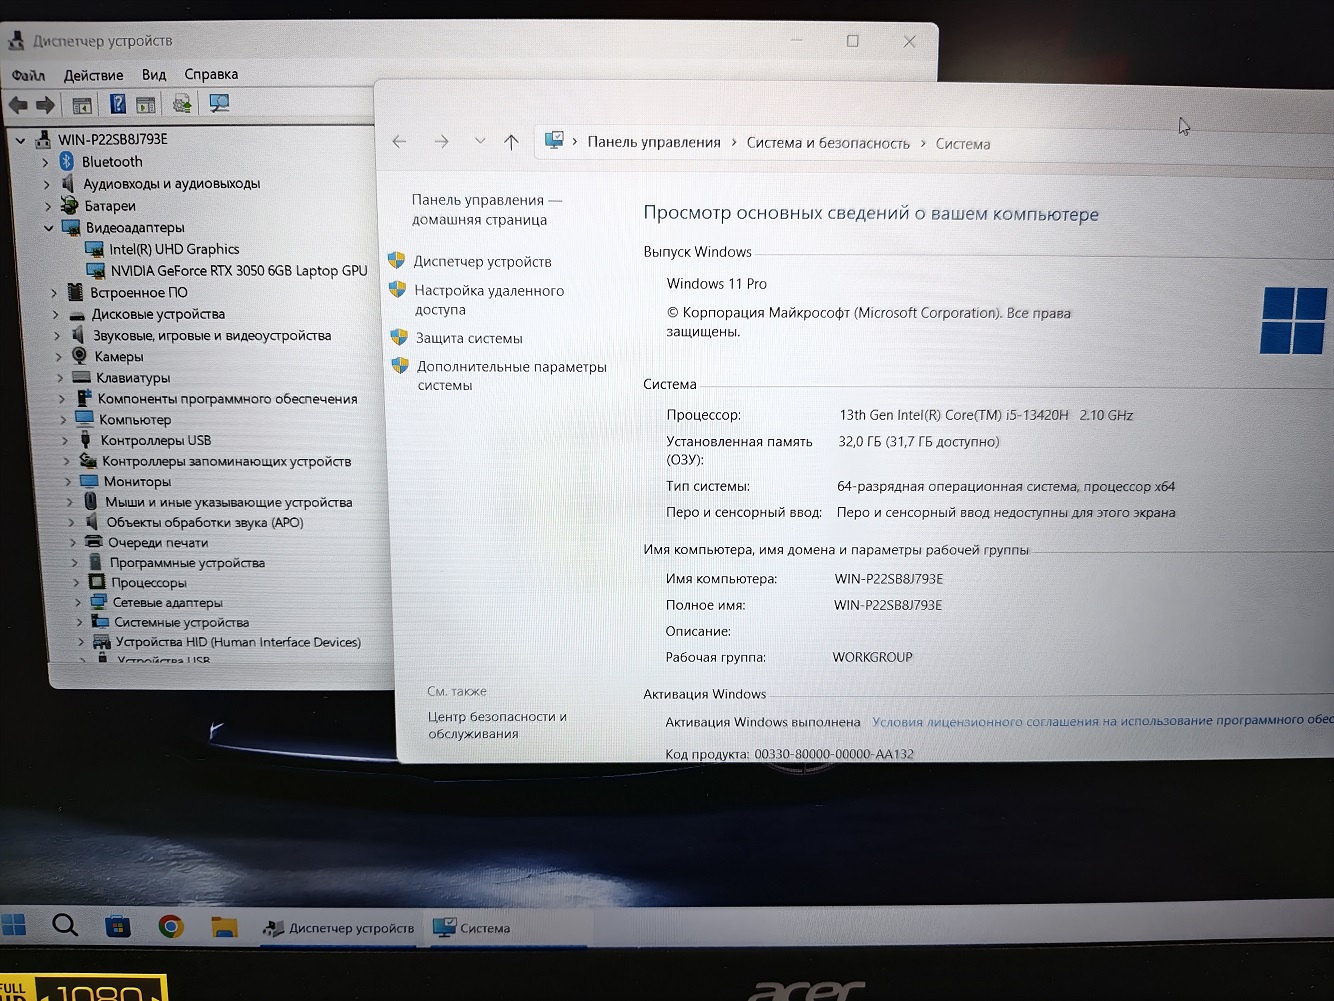Open the Действие menu
The width and height of the screenshot is (1334, 1001).
[x=93, y=75]
